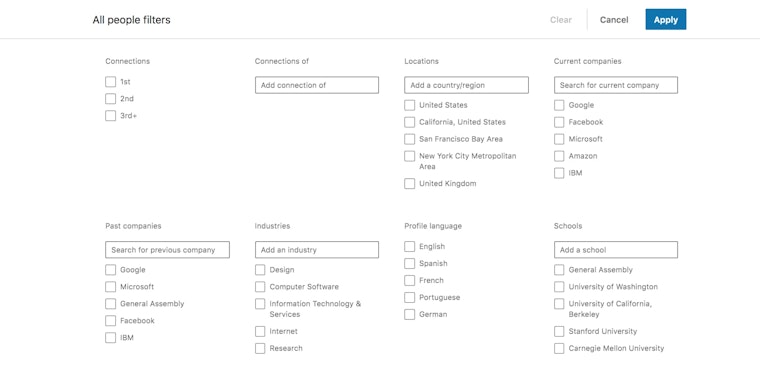The width and height of the screenshot is (760, 380).
Task: Check University of Washington school
Action: pos(559,287)
